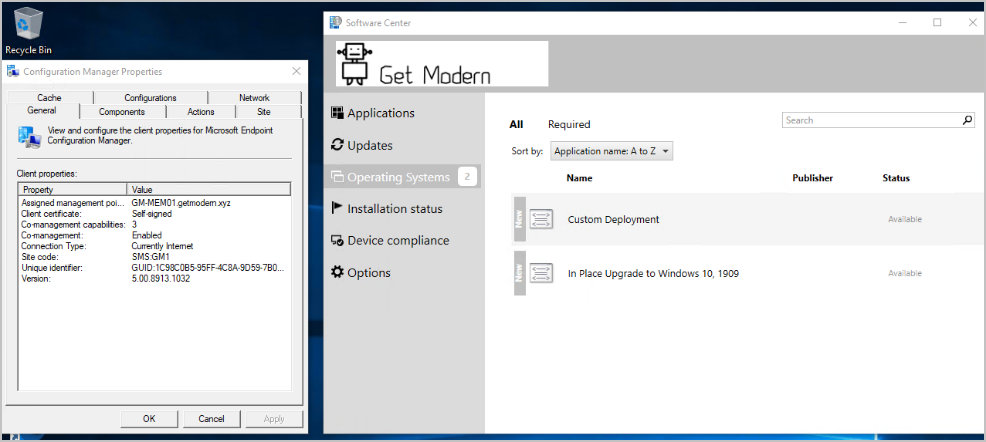Click the Options gear icon
Image resolution: width=986 pixels, height=442 pixels.
point(338,273)
